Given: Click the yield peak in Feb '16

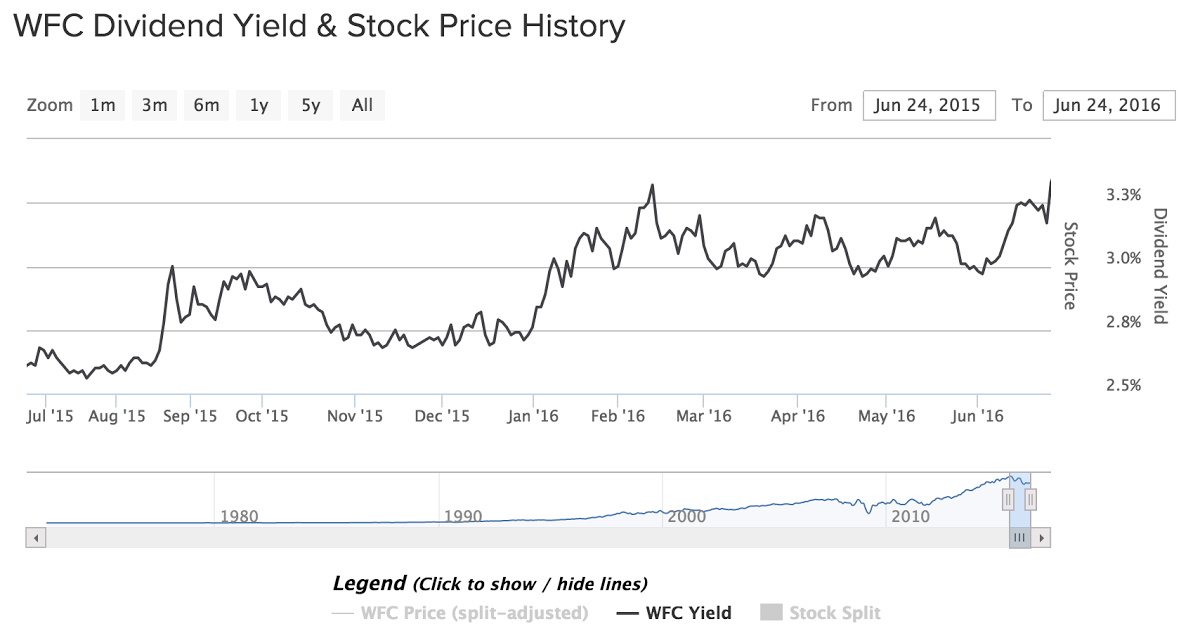Looking at the screenshot, I should (x=652, y=185).
